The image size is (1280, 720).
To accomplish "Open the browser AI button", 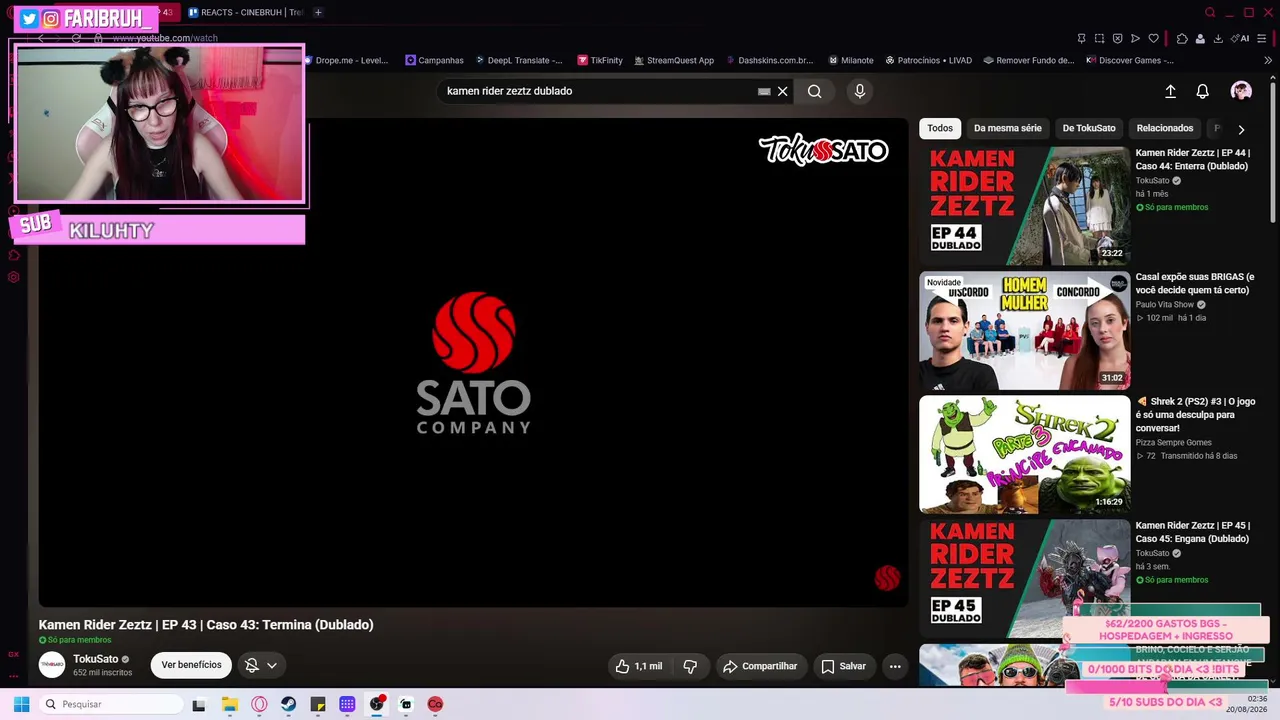I will coord(1241,38).
